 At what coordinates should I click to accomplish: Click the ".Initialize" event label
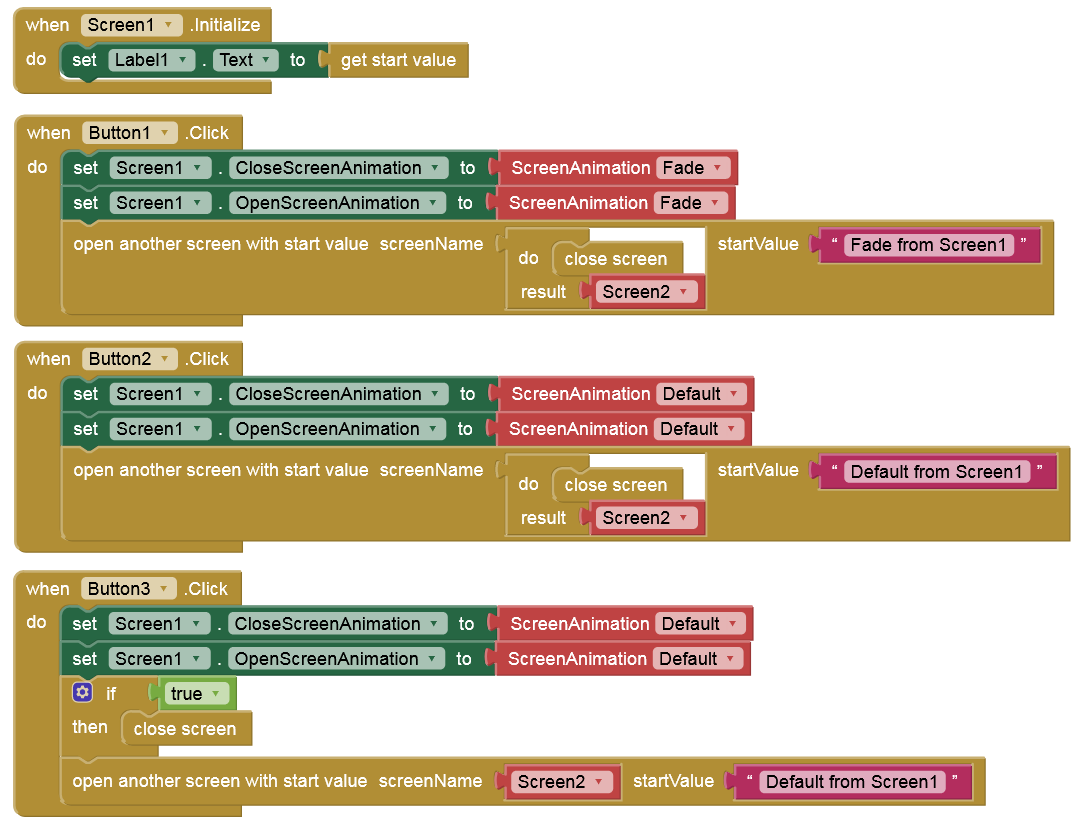click(225, 25)
